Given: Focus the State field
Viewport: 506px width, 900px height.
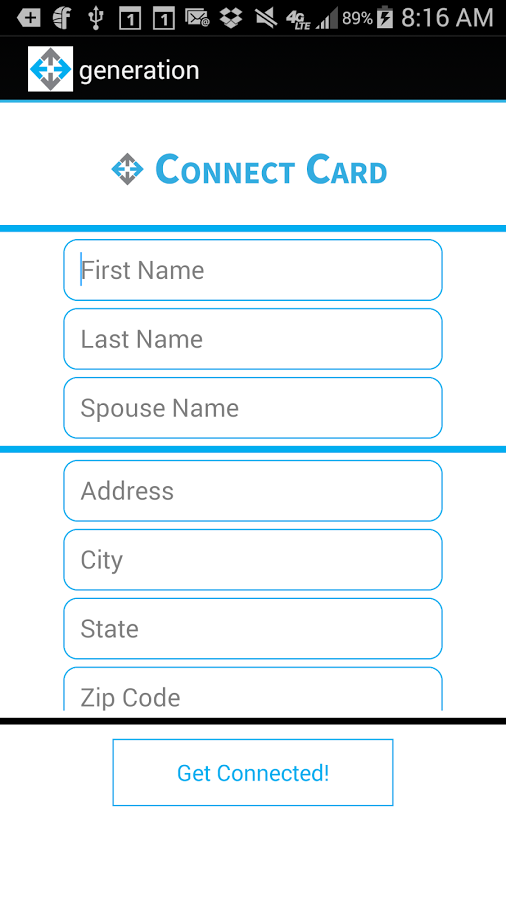Looking at the screenshot, I should click(x=253, y=629).
